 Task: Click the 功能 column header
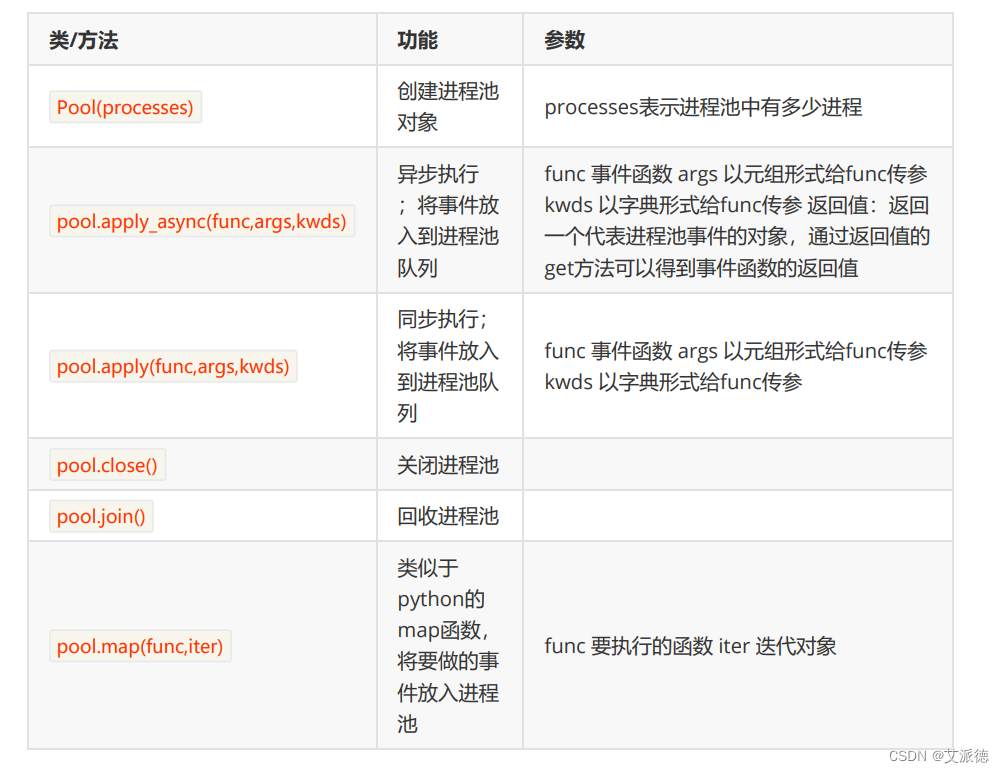pyautogui.click(x=409, y=38)
